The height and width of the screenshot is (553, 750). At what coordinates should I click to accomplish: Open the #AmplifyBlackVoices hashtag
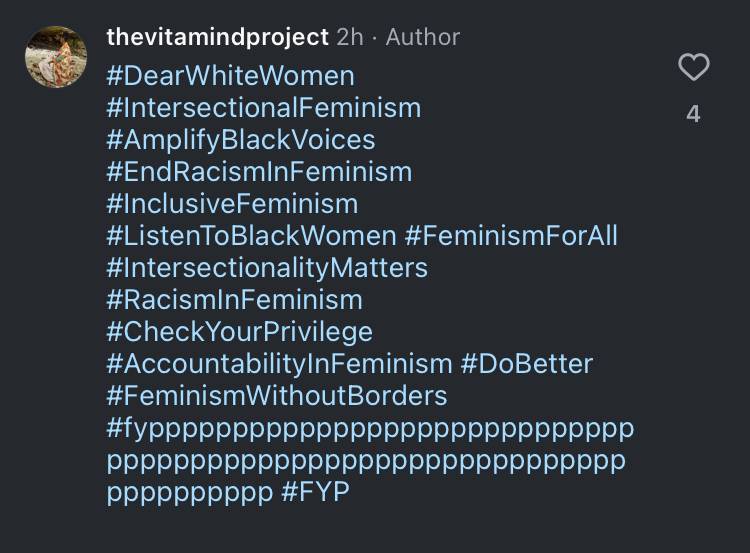(x=241, y=140)
